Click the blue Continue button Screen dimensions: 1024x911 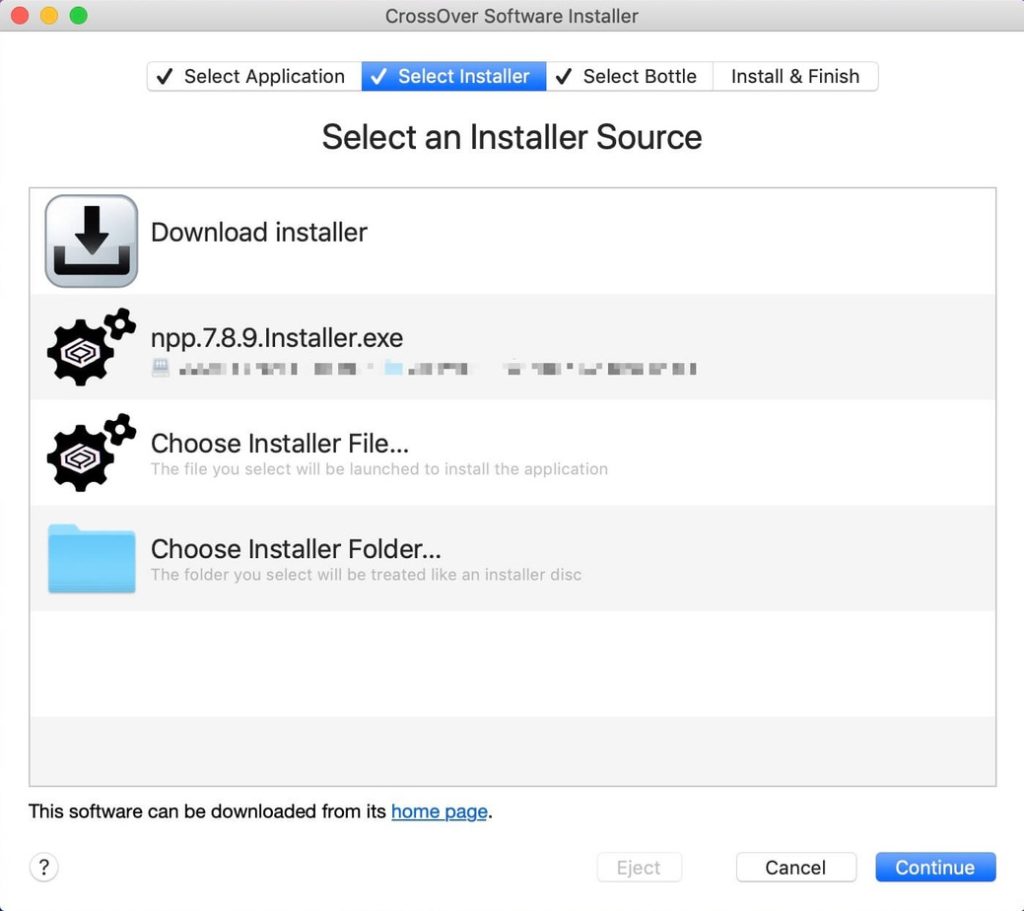pos(935,867)
